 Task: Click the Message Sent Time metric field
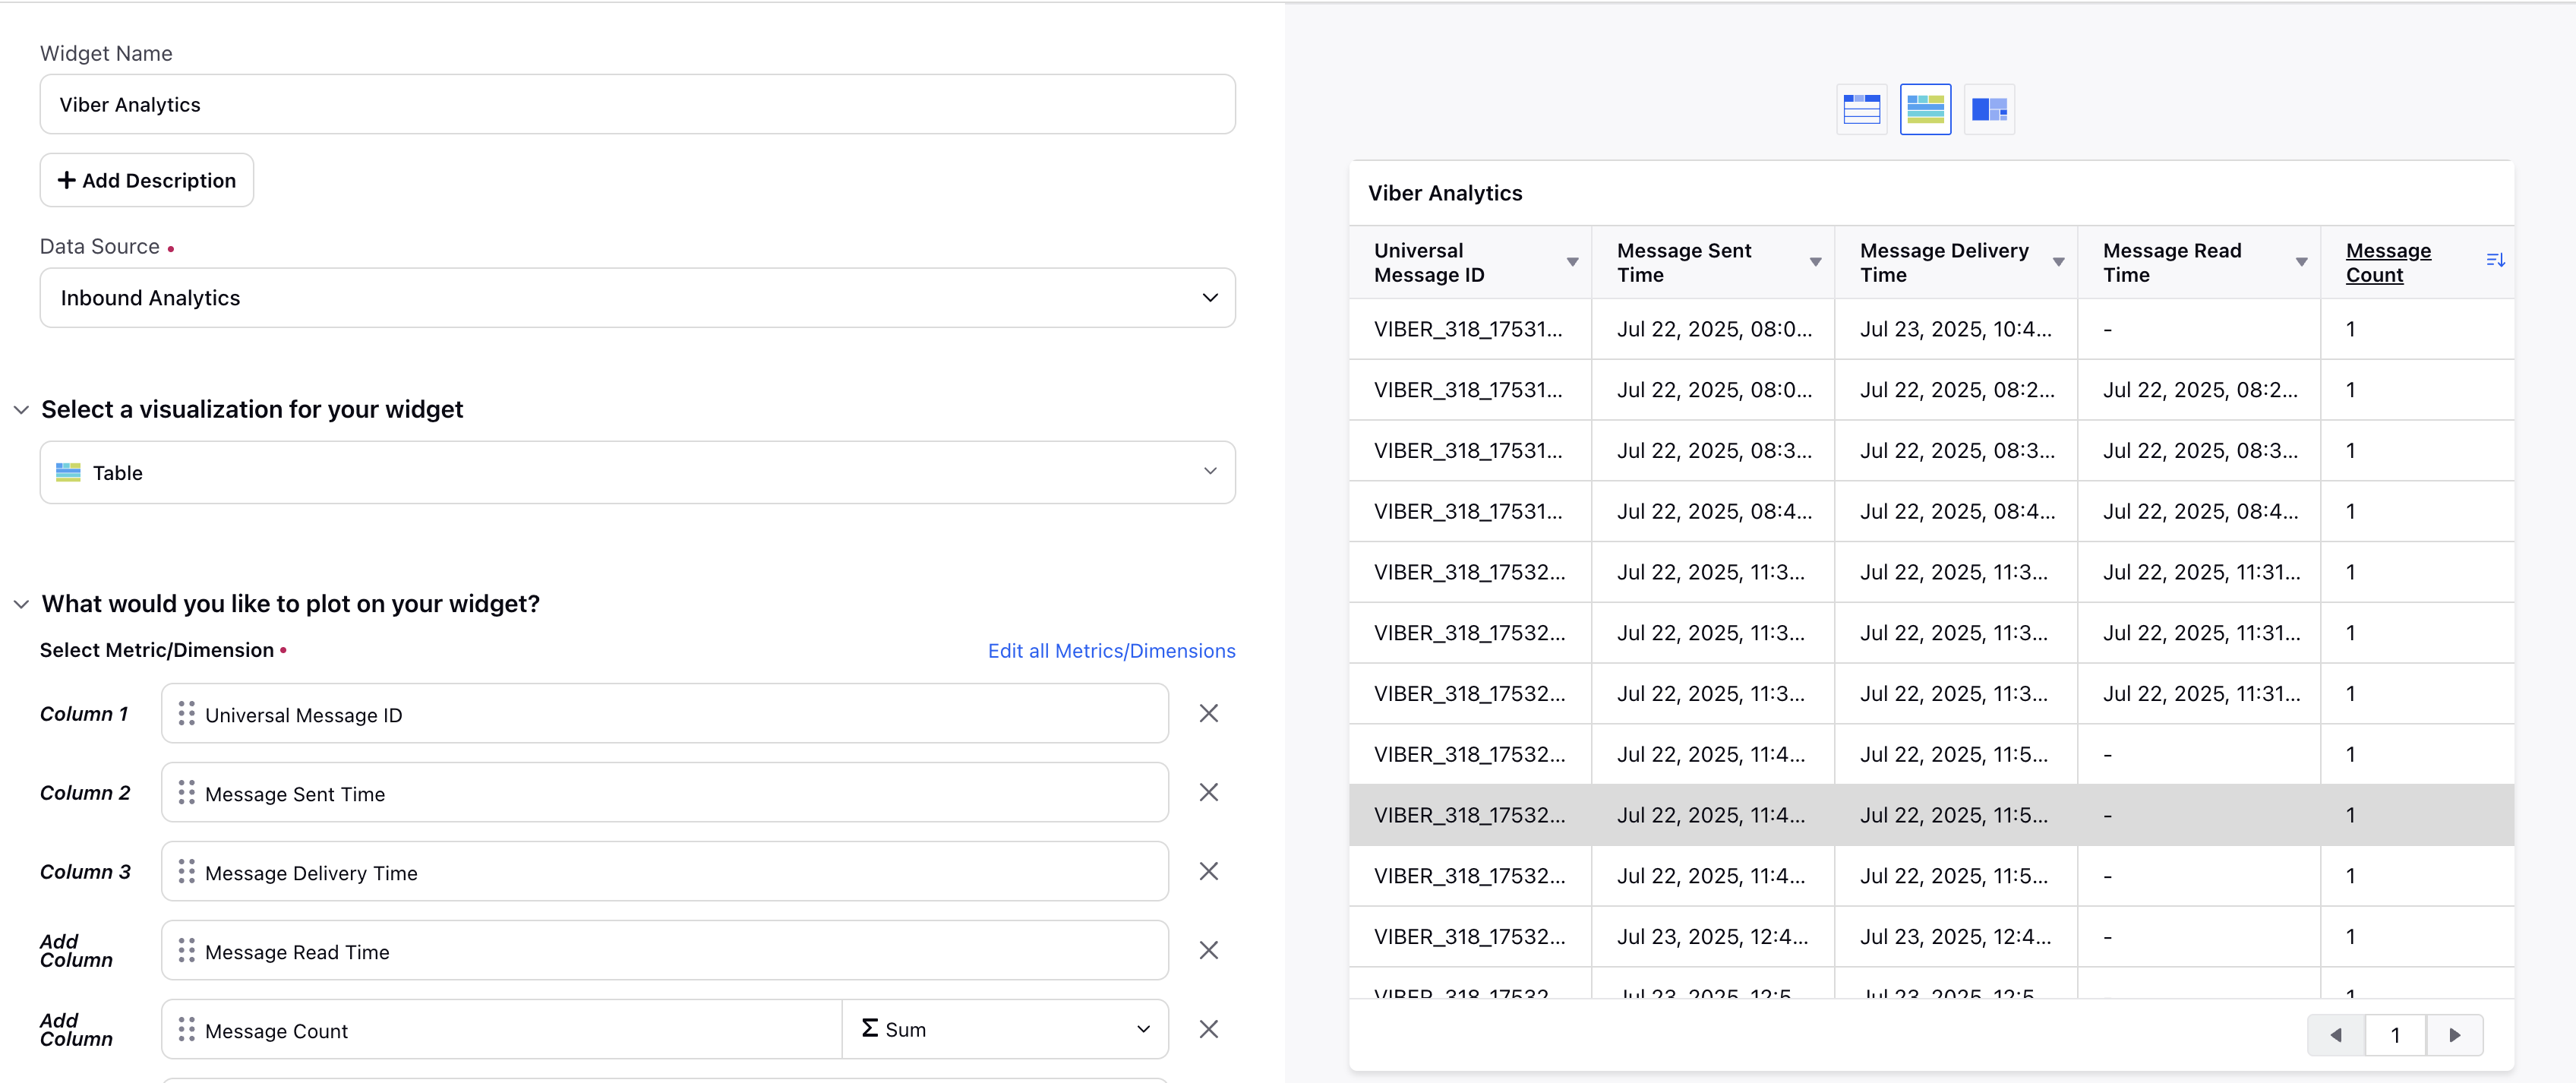tap(664, 792)
